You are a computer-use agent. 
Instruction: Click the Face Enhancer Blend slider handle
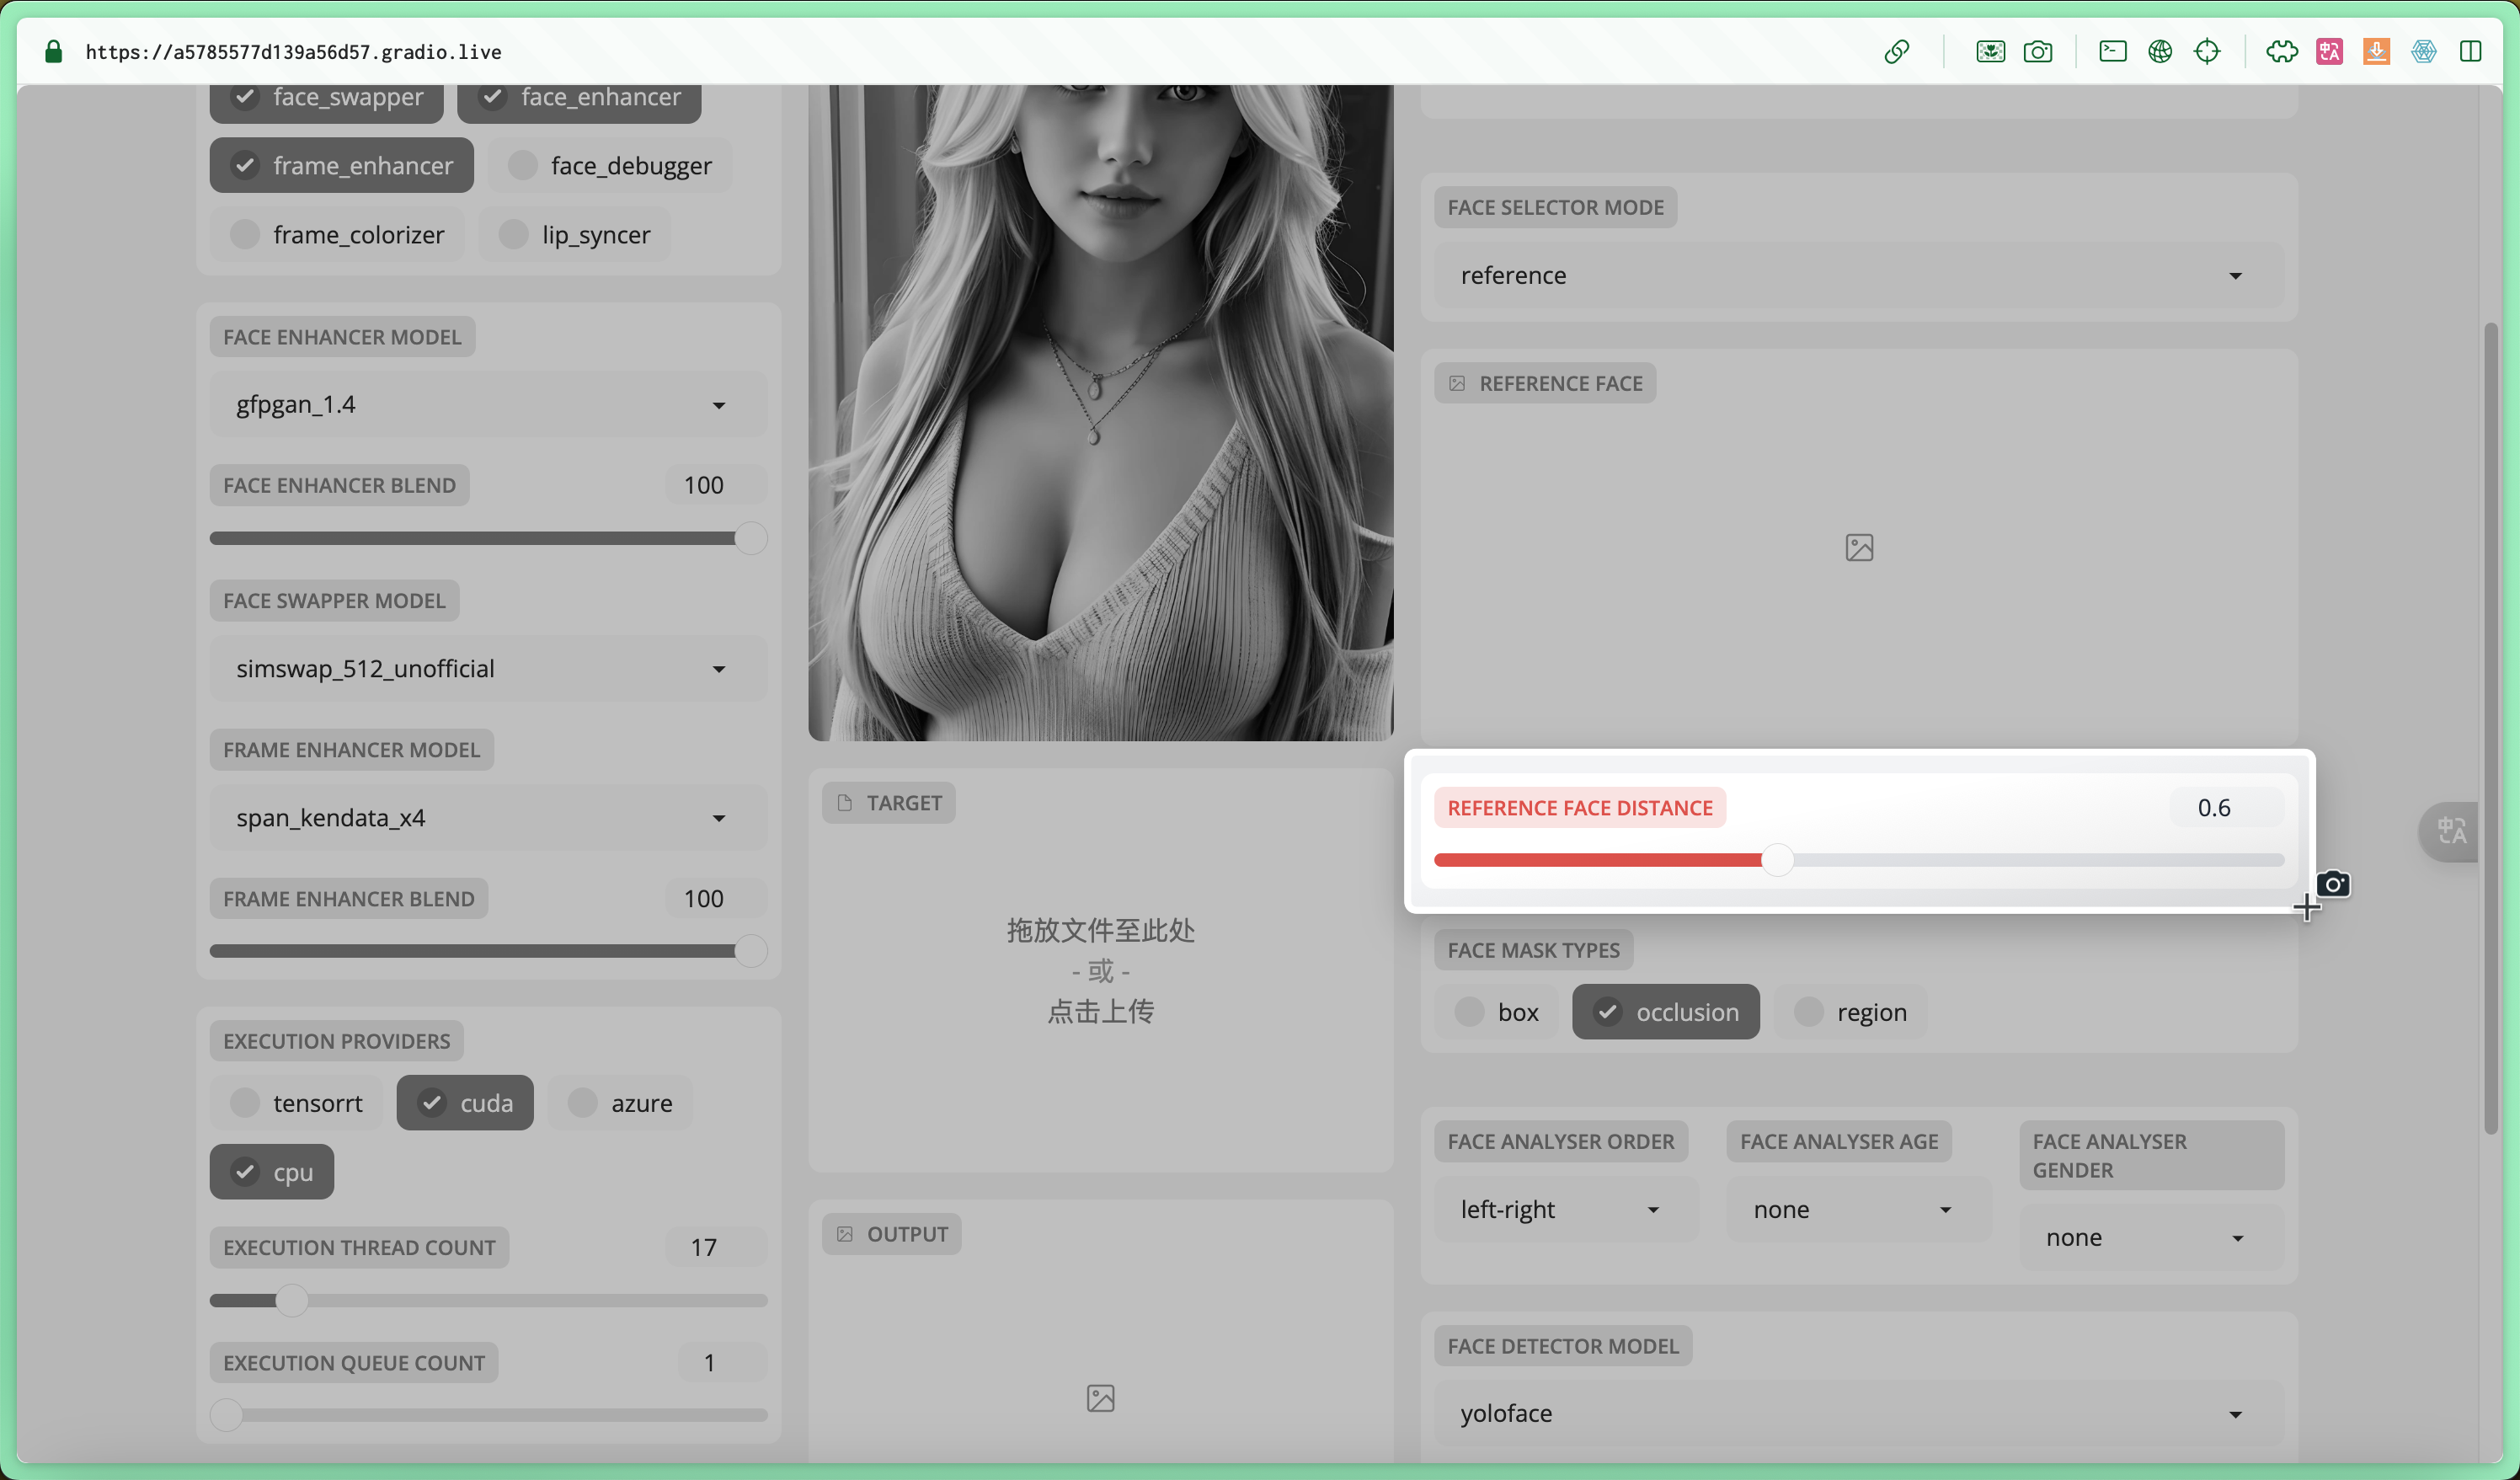pos(751,538)
